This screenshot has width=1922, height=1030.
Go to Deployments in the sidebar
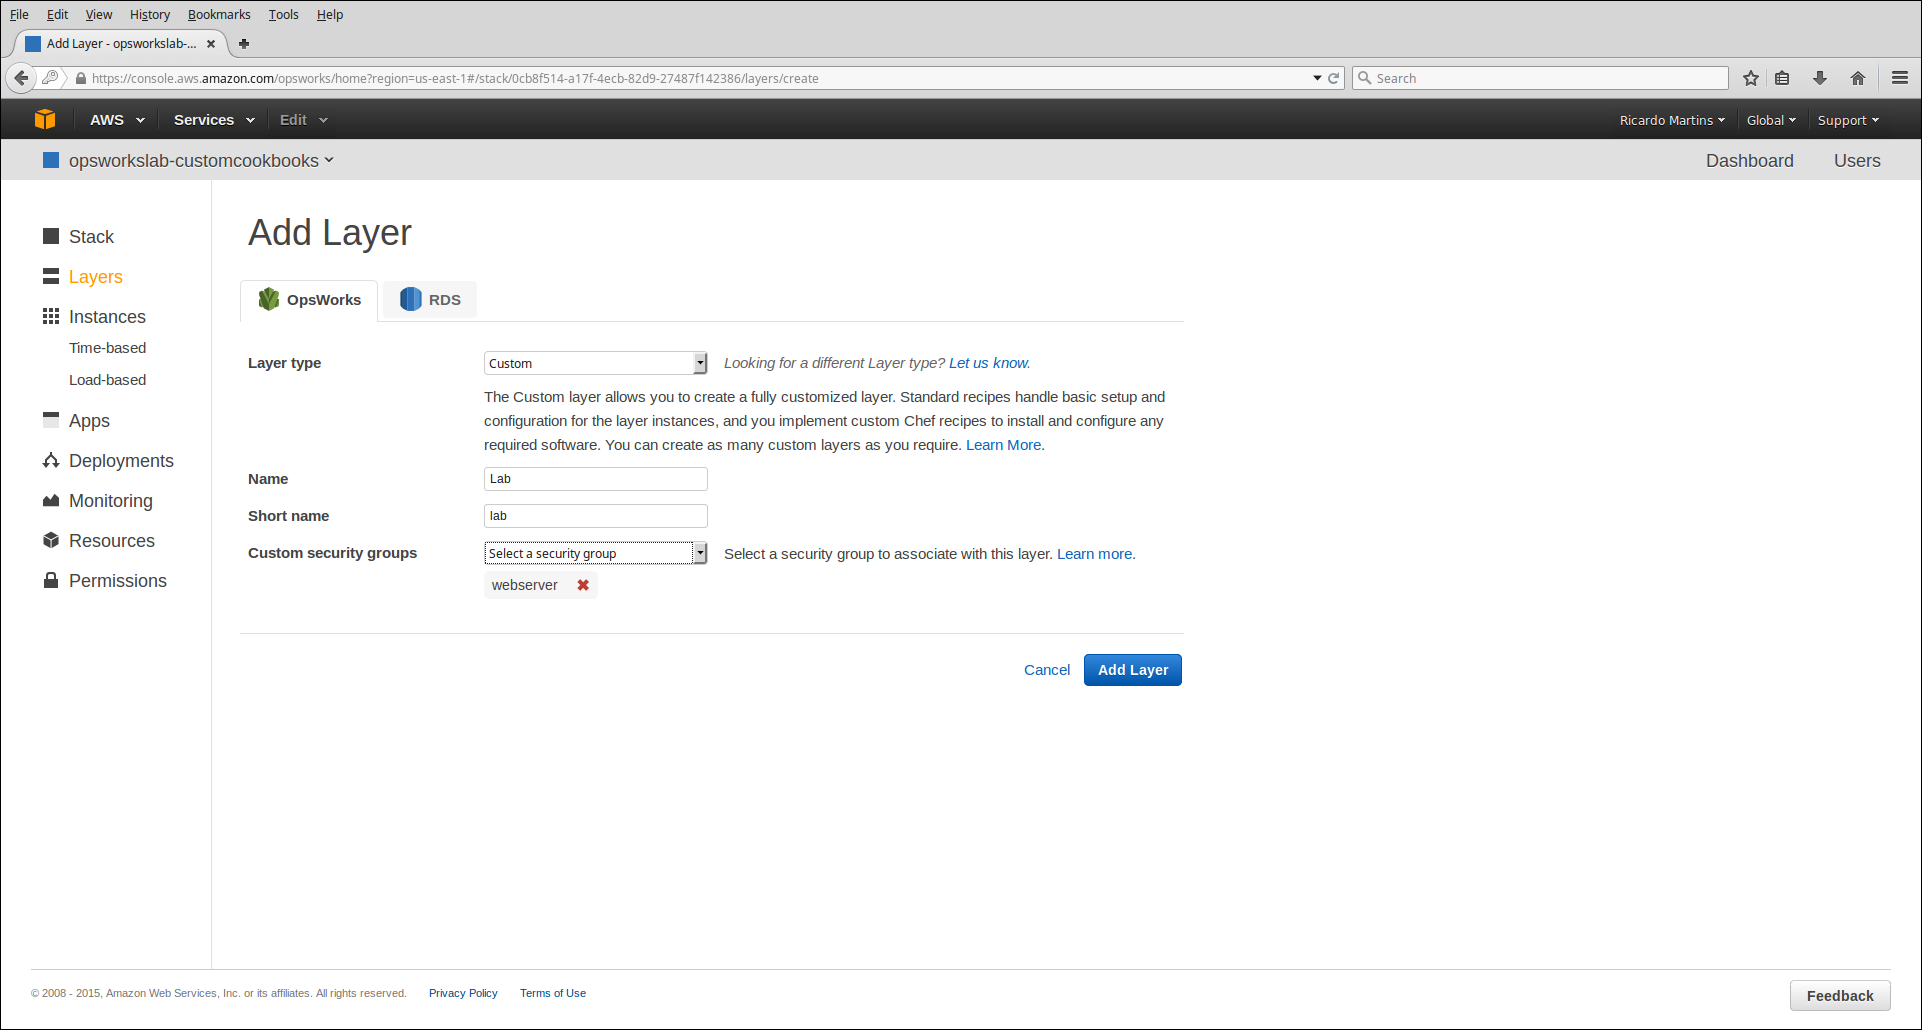121,461
